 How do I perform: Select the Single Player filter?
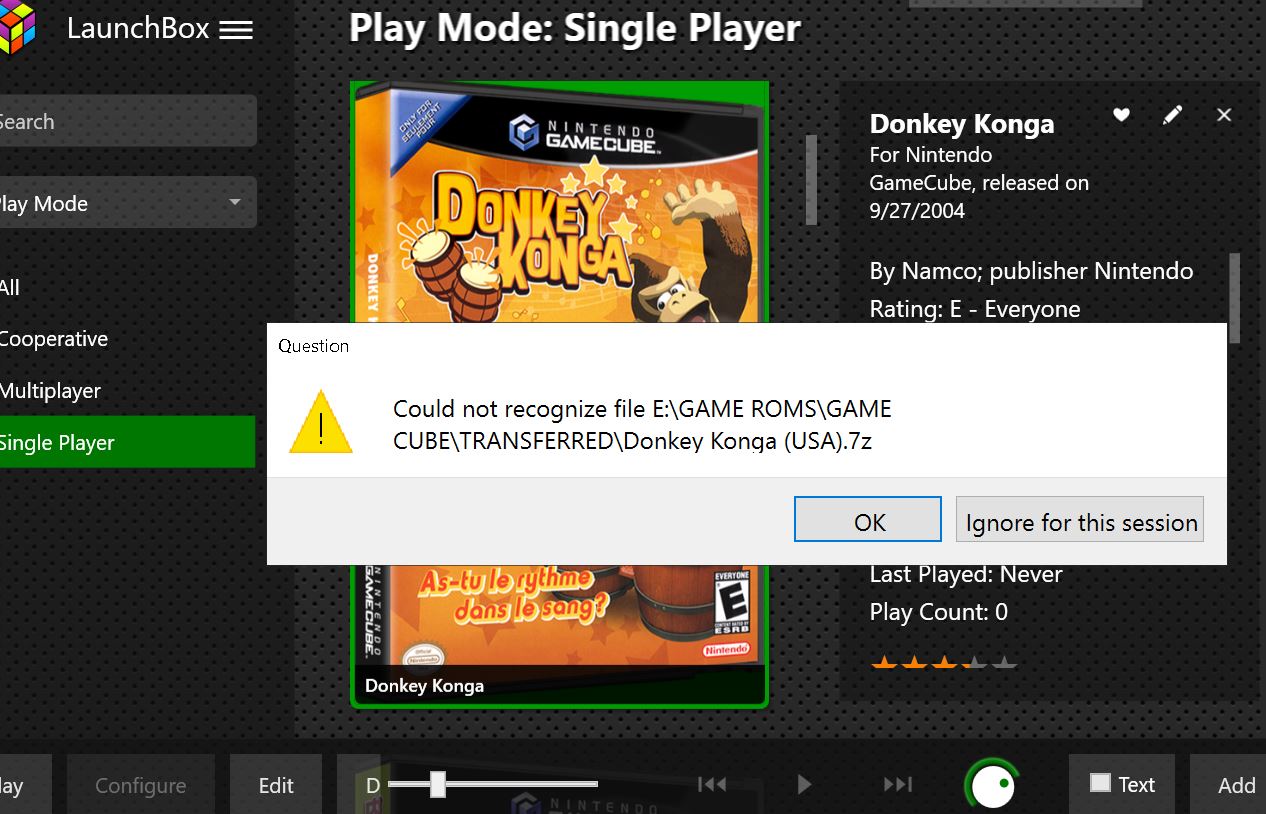(x=127, y=442)
